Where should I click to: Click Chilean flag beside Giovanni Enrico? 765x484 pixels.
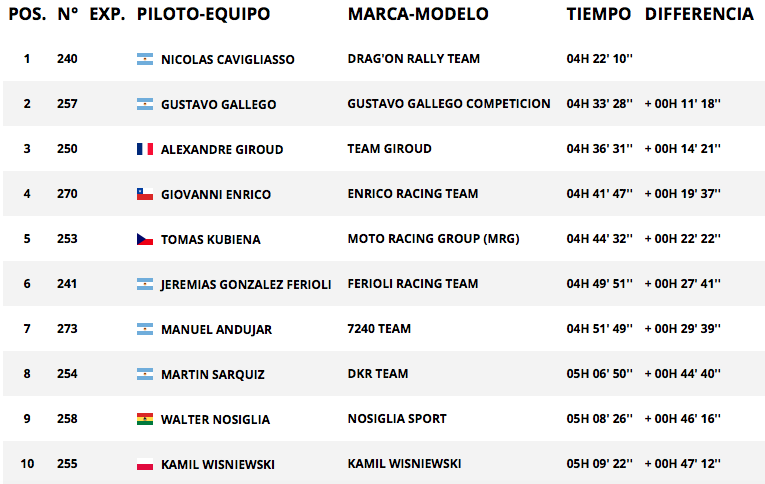(x=145, y=194)
